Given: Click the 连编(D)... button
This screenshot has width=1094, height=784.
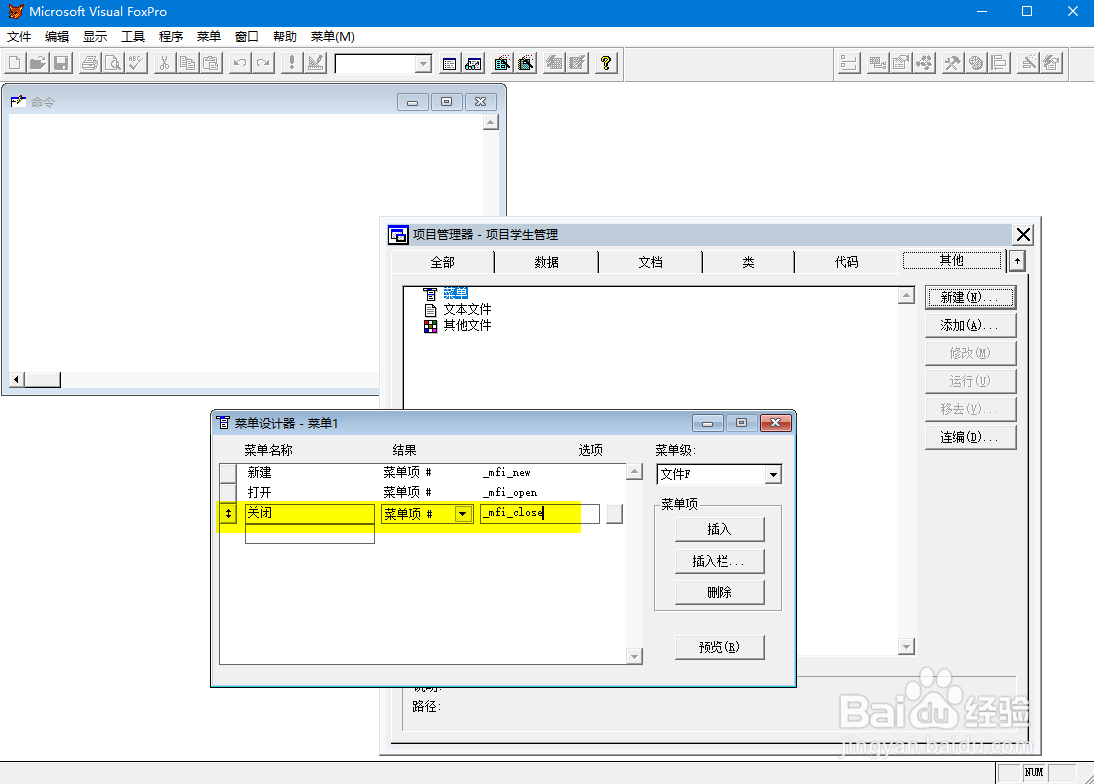Looking at the screenshot, I should [970, 437].
